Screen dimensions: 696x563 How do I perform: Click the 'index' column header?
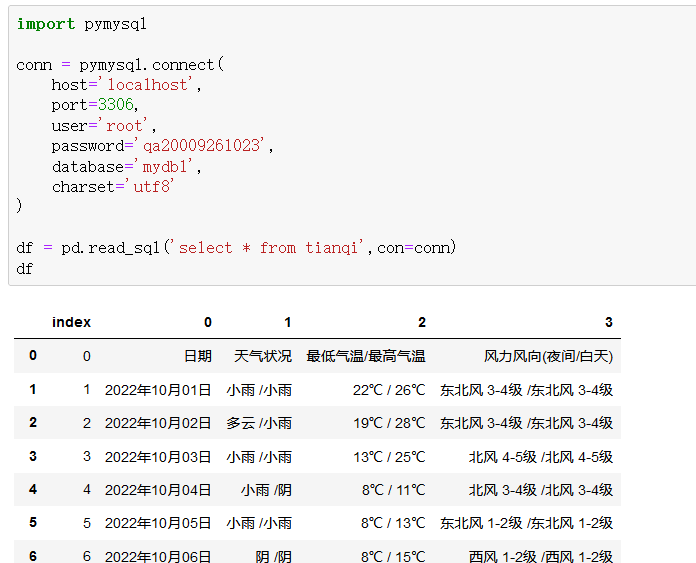[x=71, y=322]
